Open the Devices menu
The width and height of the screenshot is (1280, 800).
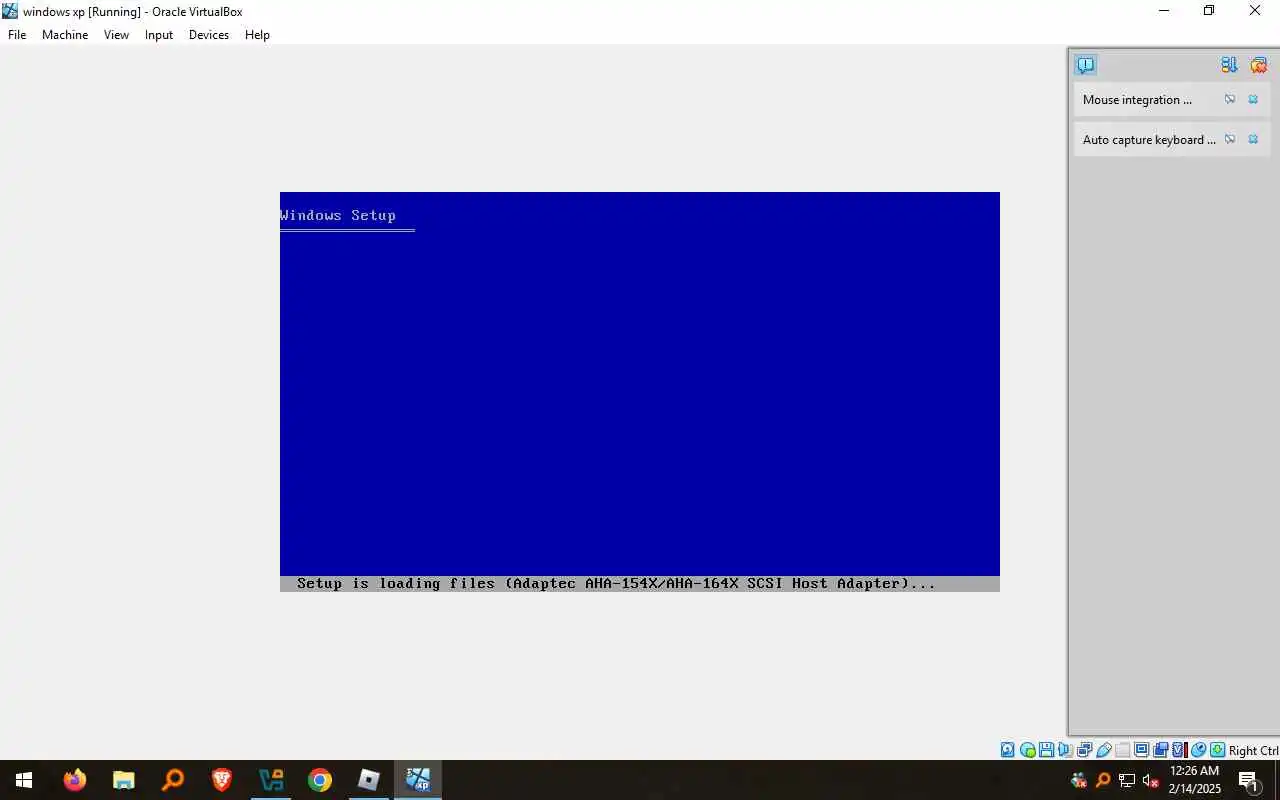click(209, 35)
